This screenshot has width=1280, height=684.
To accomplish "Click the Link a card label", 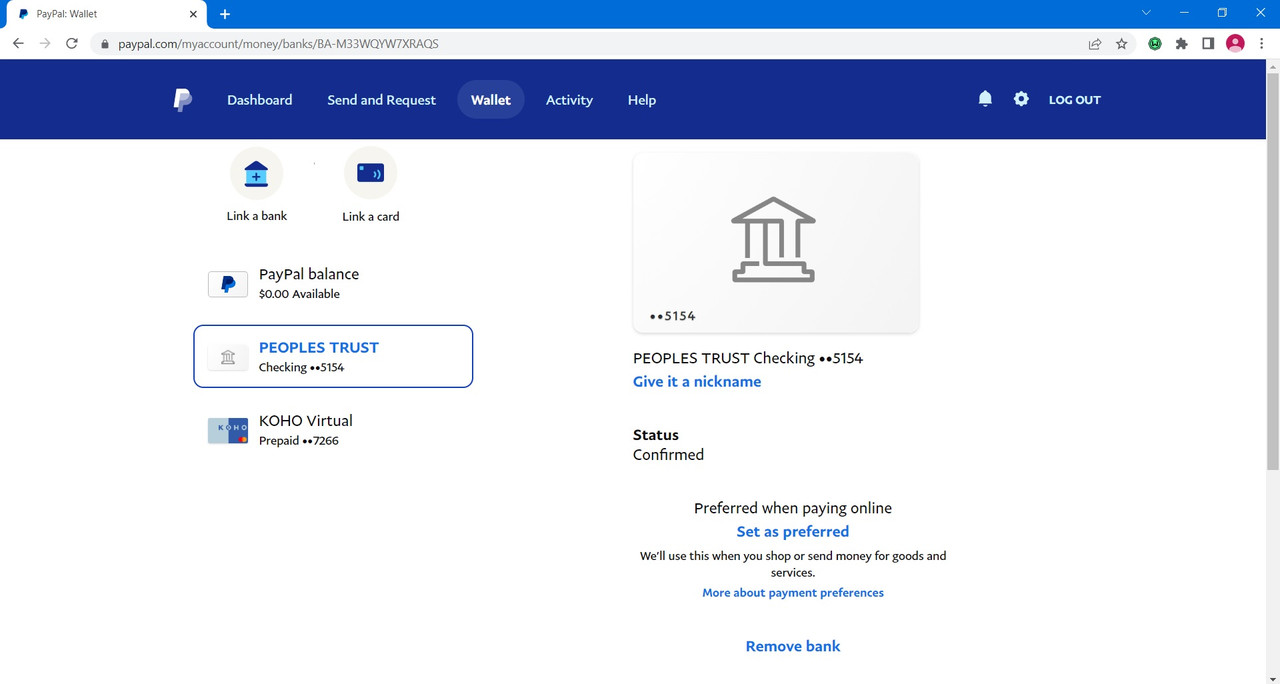I will pyautogui.click(x=371, y=216).
